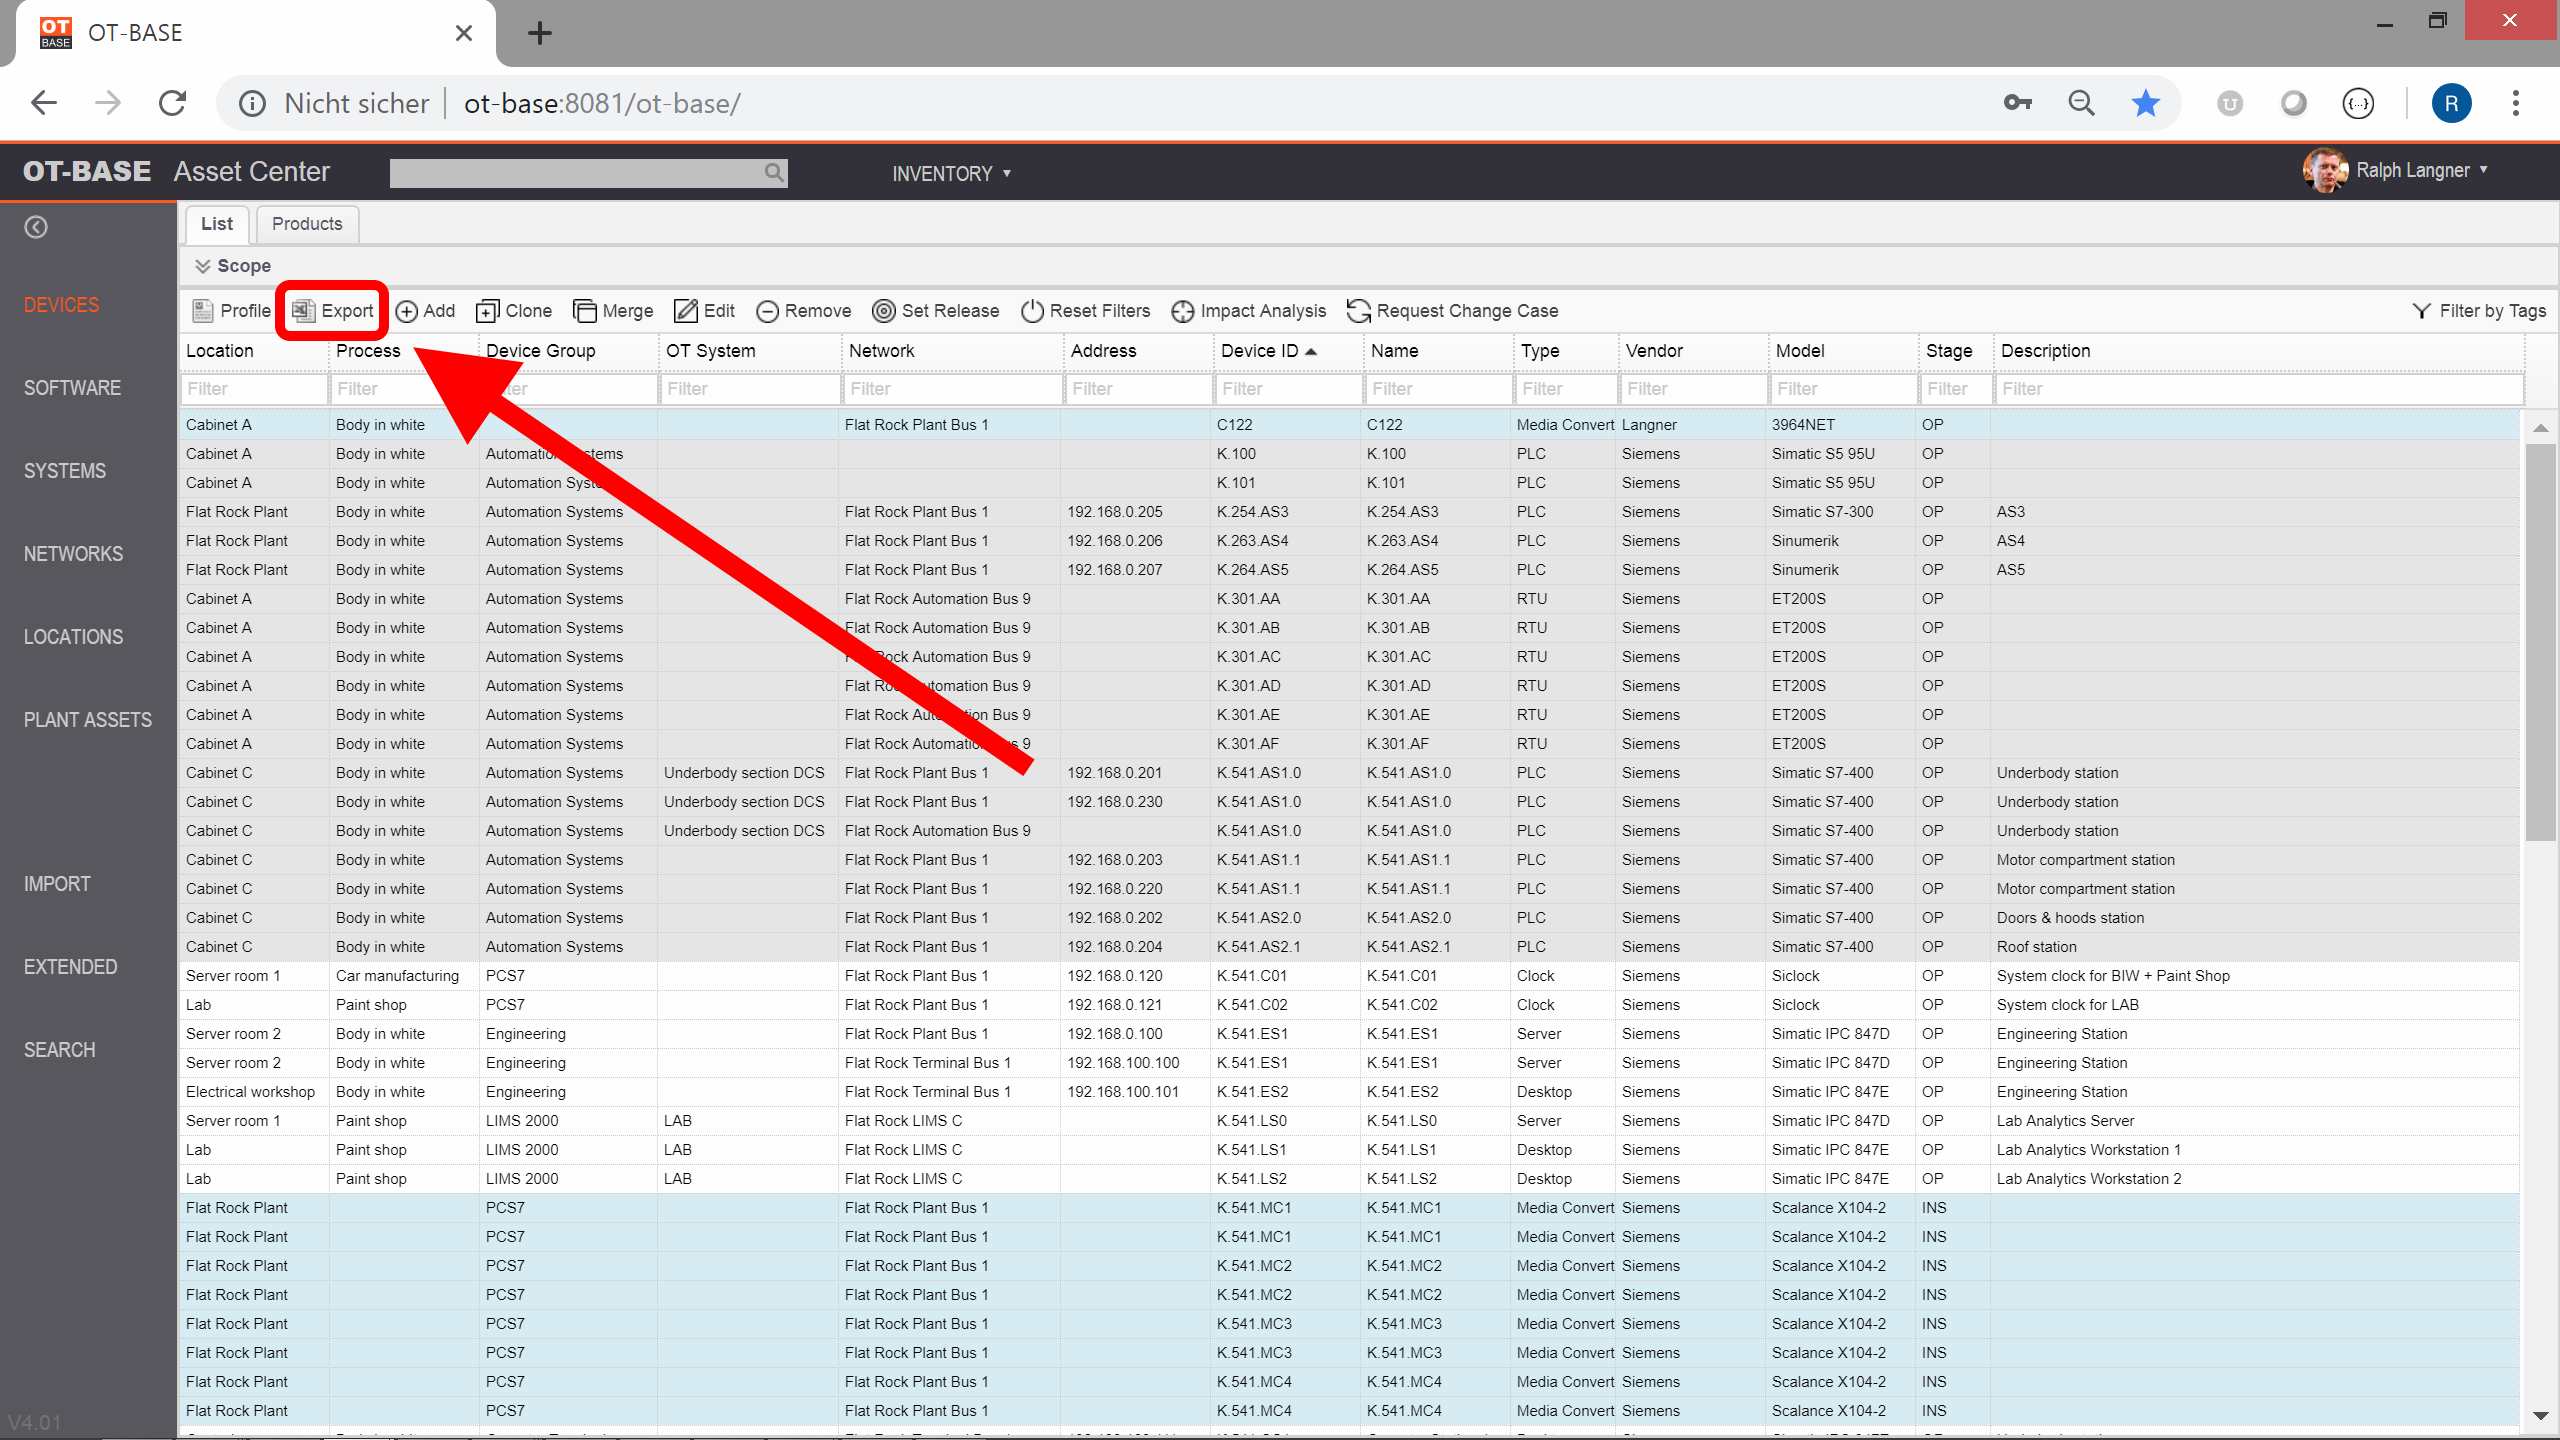Screen dimensions: 2560x1440
Task: Open LOCATIONS in the sidebar
Action: [x=73, y=637]
